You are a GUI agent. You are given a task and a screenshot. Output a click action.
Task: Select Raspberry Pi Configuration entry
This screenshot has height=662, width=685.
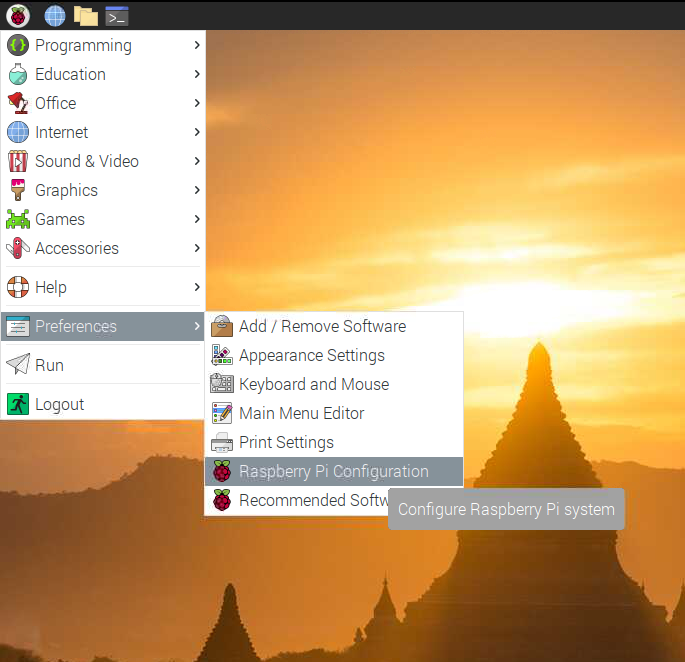pyautogui.click(x=333, y=471)
